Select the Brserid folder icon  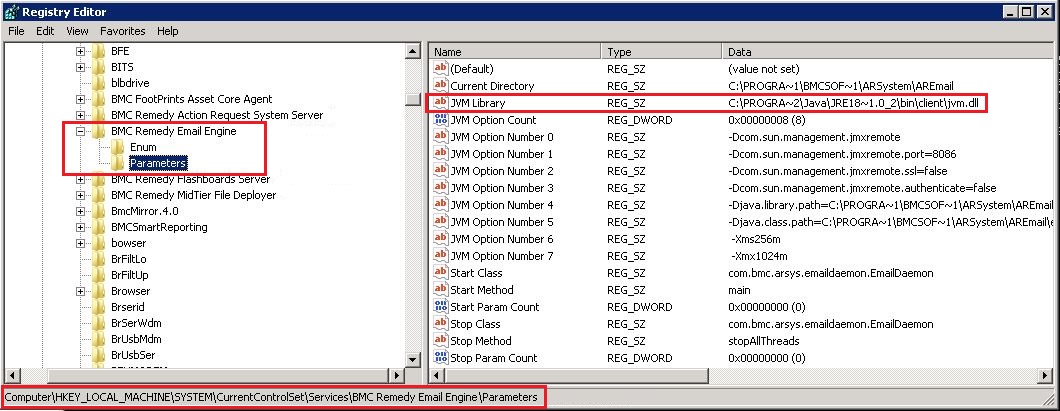(99, 307)
